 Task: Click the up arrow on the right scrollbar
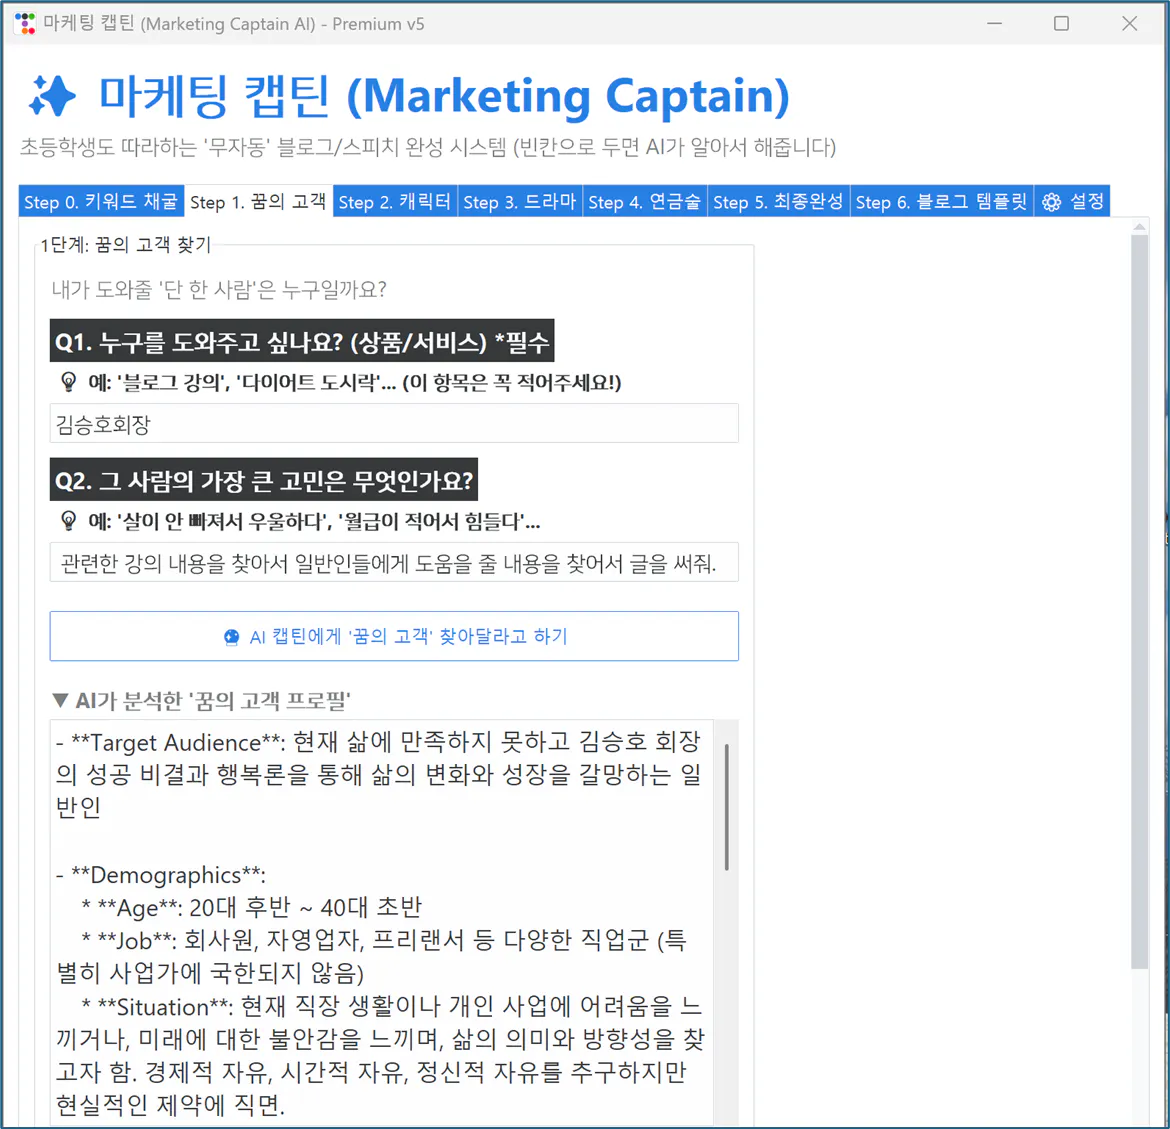point(1139,227)
